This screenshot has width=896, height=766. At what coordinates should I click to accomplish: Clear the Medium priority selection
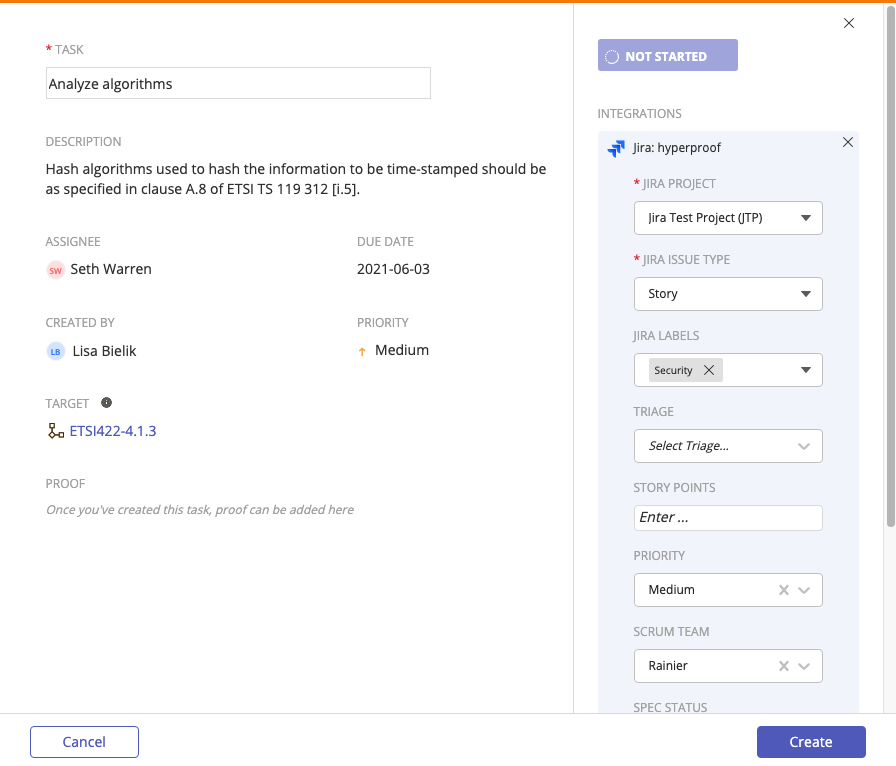coord(783,590)
